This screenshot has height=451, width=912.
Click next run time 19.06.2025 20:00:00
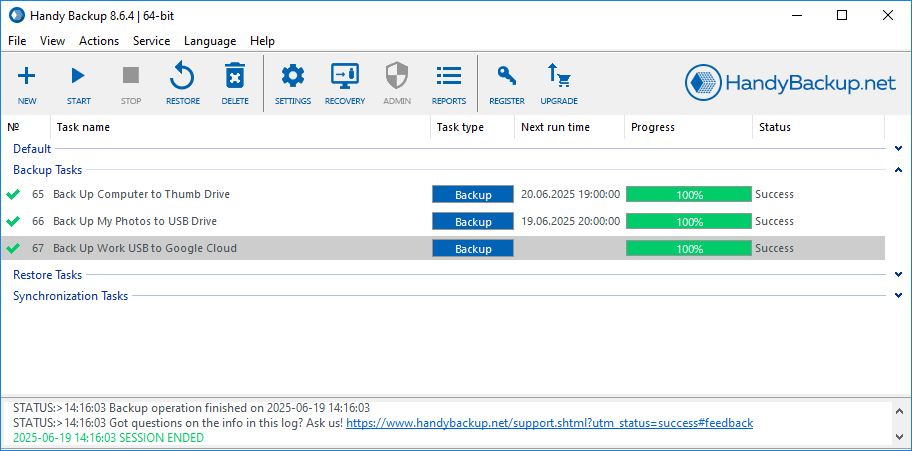[571, 222]
